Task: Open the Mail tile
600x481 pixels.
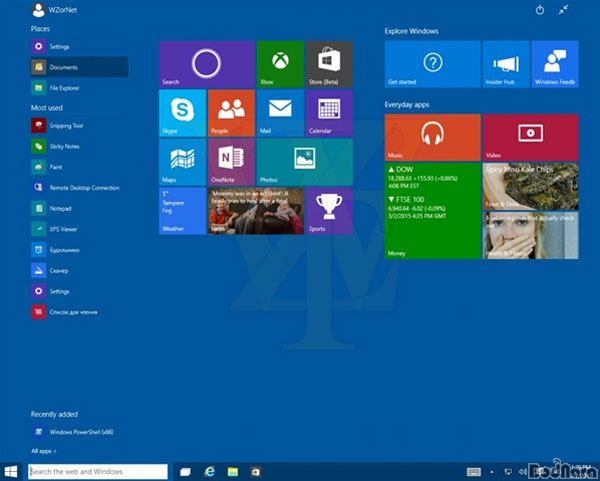Action: click(280, 113)
